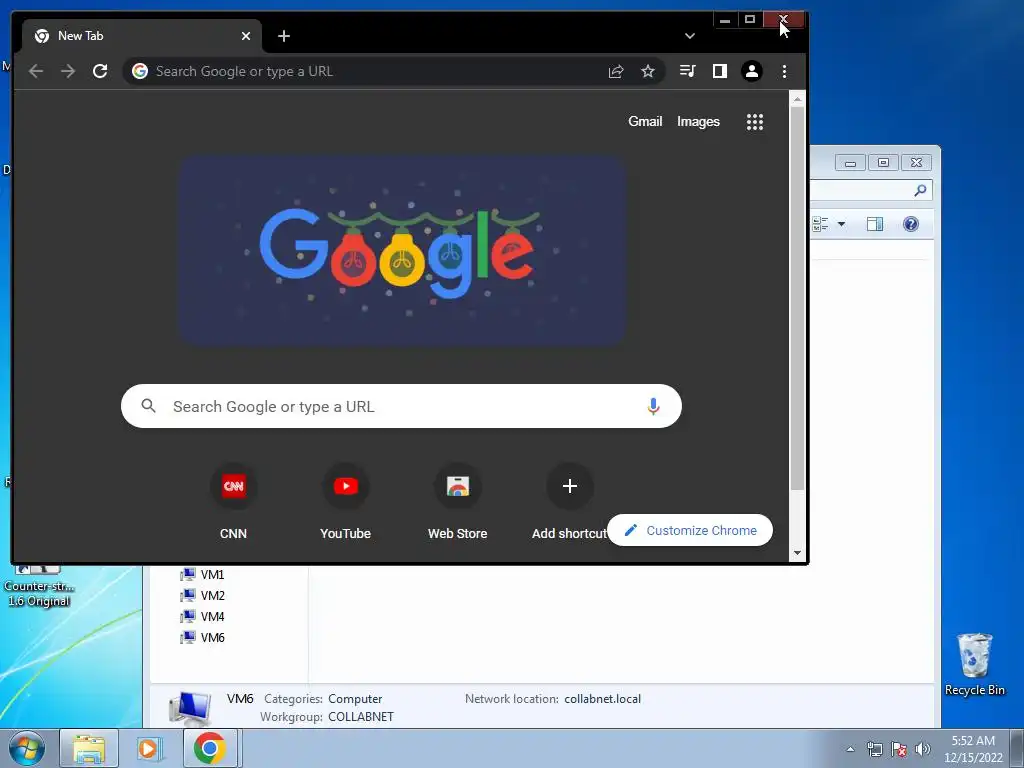Toggle the Chrome side panel
This screenshot has height=768, width=1024.
(720, 71)
